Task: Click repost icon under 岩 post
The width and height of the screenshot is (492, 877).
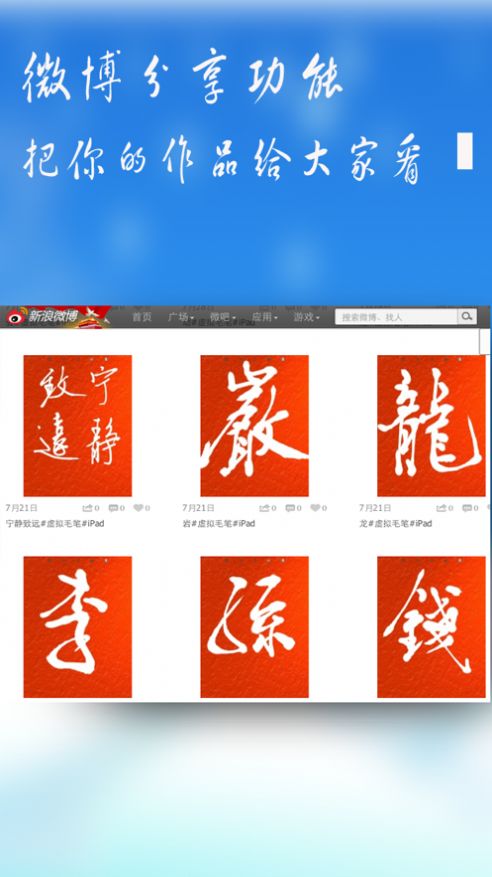Action: (265, 508)
